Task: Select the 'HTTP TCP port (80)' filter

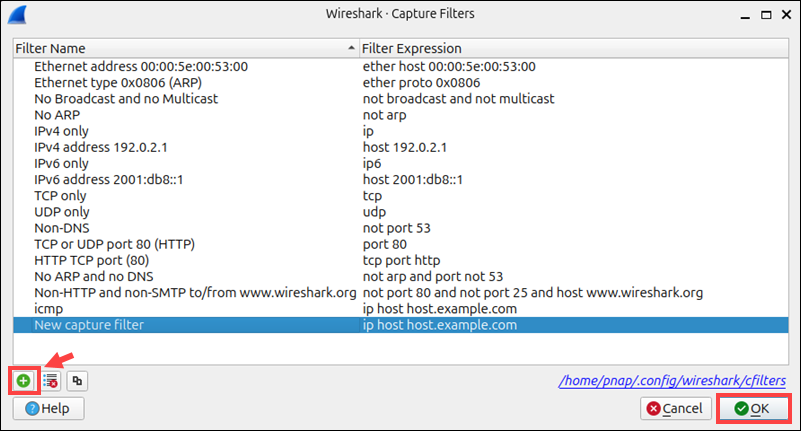Action: click(91, 260)
